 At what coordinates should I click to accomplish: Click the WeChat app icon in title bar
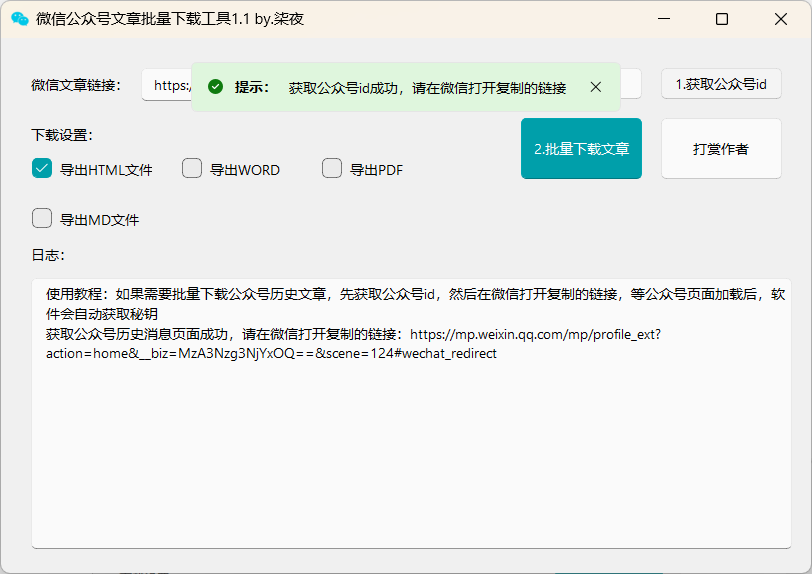[20, 19]
